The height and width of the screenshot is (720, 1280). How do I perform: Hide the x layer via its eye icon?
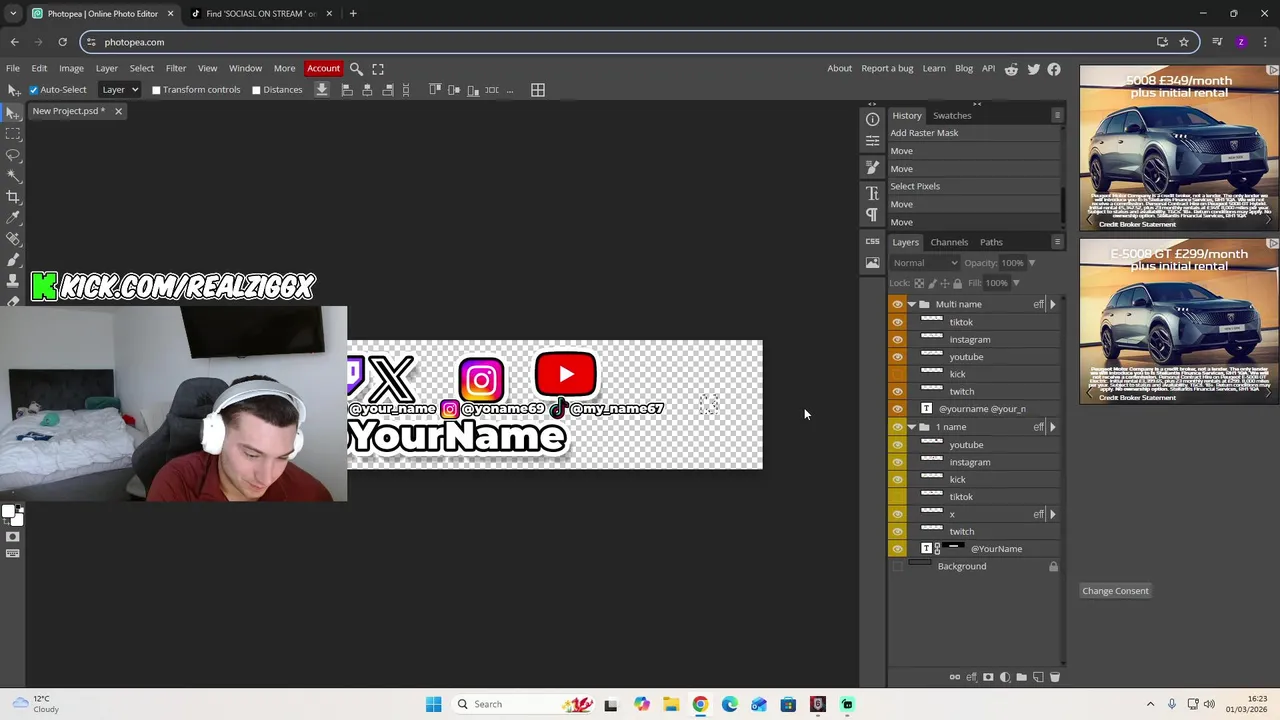click(x=897, y=514)
